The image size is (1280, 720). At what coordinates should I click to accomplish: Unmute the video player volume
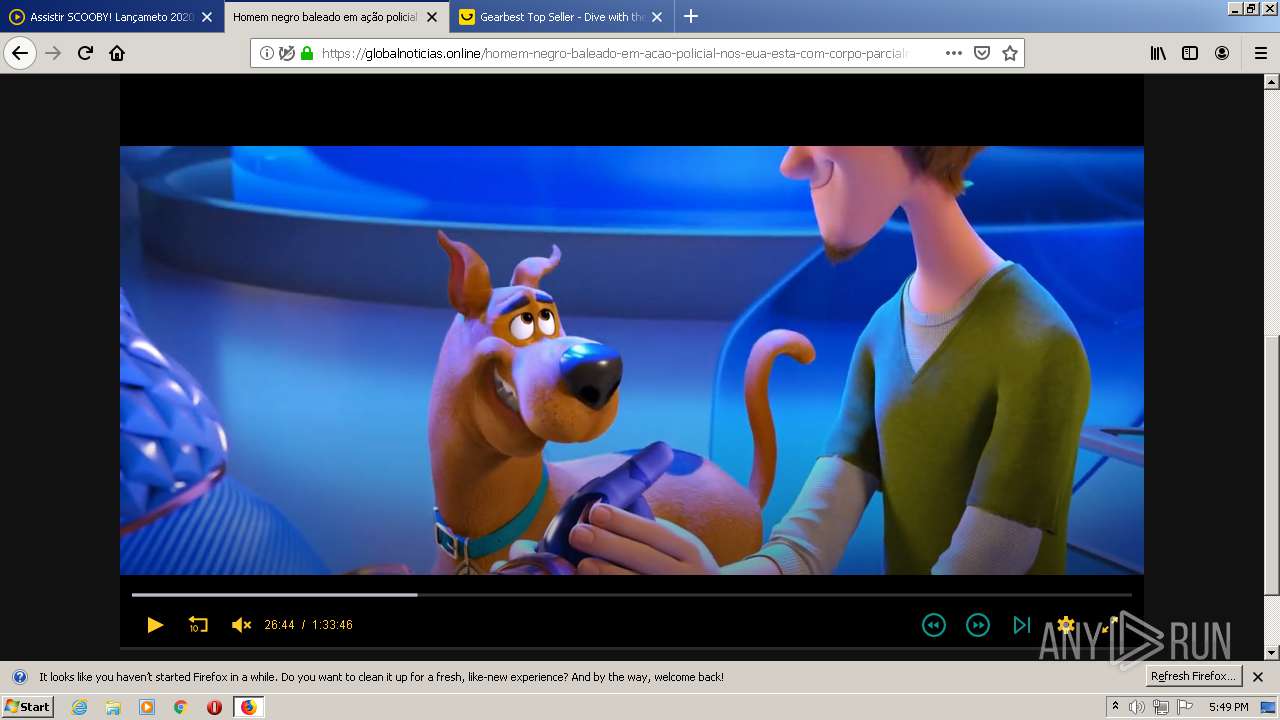pyautogui.click(x=241, y=625)
